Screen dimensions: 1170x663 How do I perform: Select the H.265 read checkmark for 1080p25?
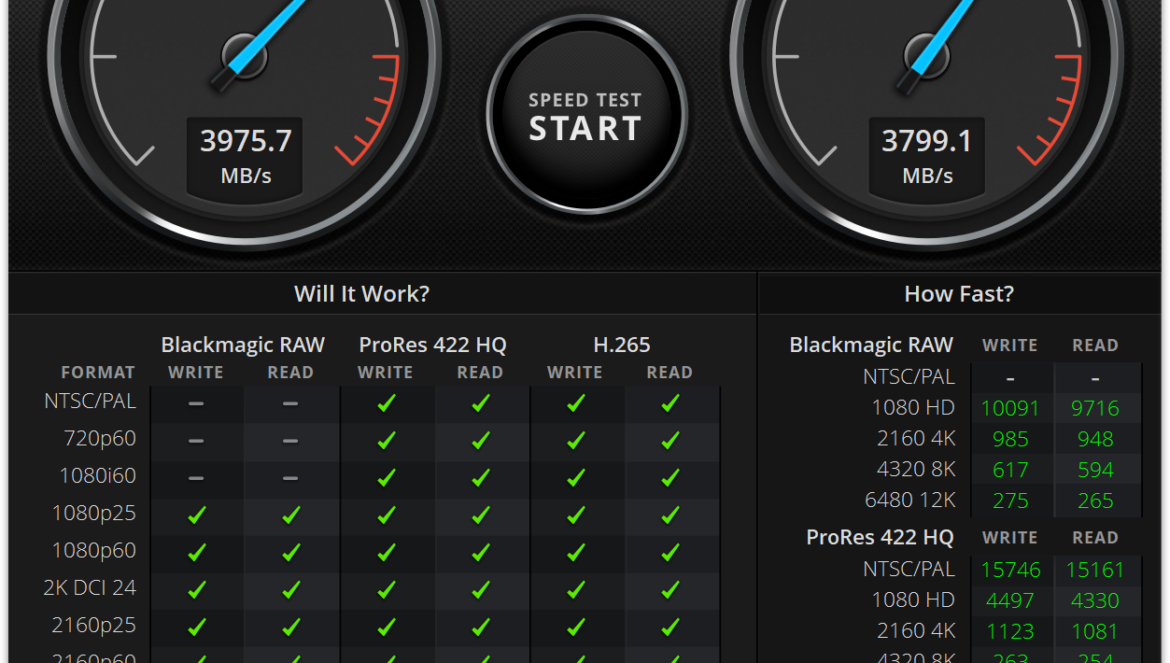click(670, 515)
